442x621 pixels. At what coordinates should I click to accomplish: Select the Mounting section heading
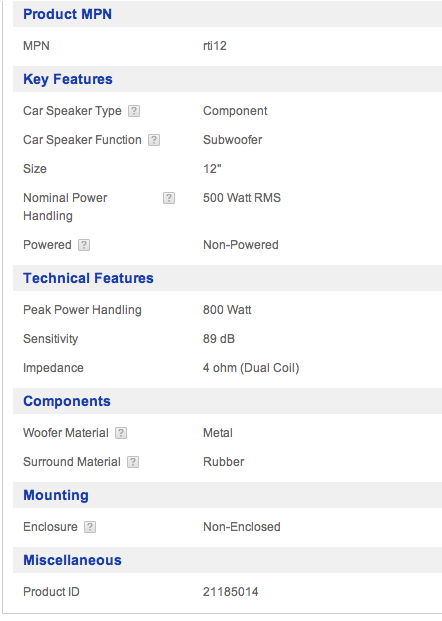pyautogui.click(x=56, y=495)
